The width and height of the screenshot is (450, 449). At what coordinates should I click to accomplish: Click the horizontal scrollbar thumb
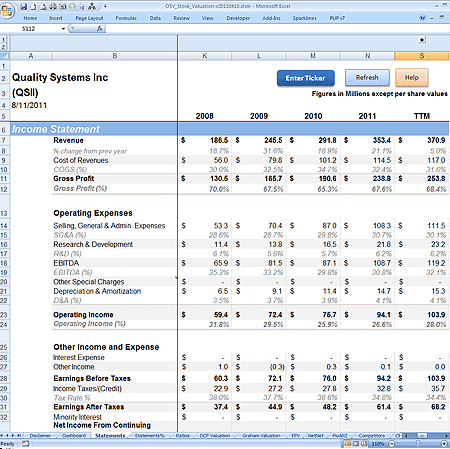[422, 435]
